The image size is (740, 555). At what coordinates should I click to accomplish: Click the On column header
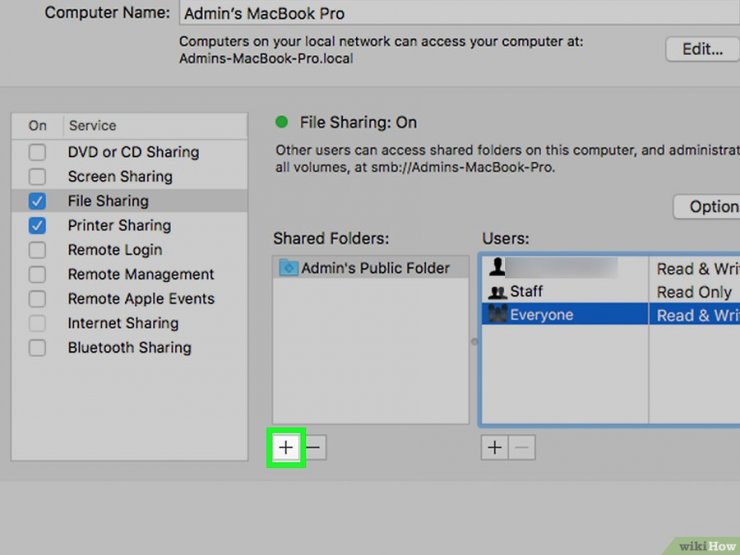[37, 126]
